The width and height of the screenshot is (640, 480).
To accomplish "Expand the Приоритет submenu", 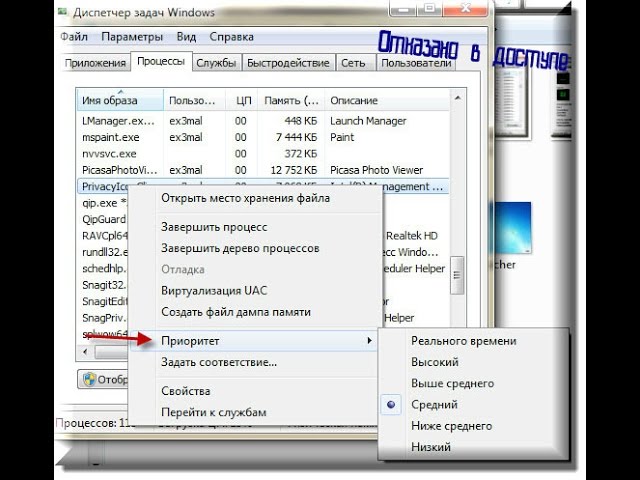I will click(x=254, y=341).
